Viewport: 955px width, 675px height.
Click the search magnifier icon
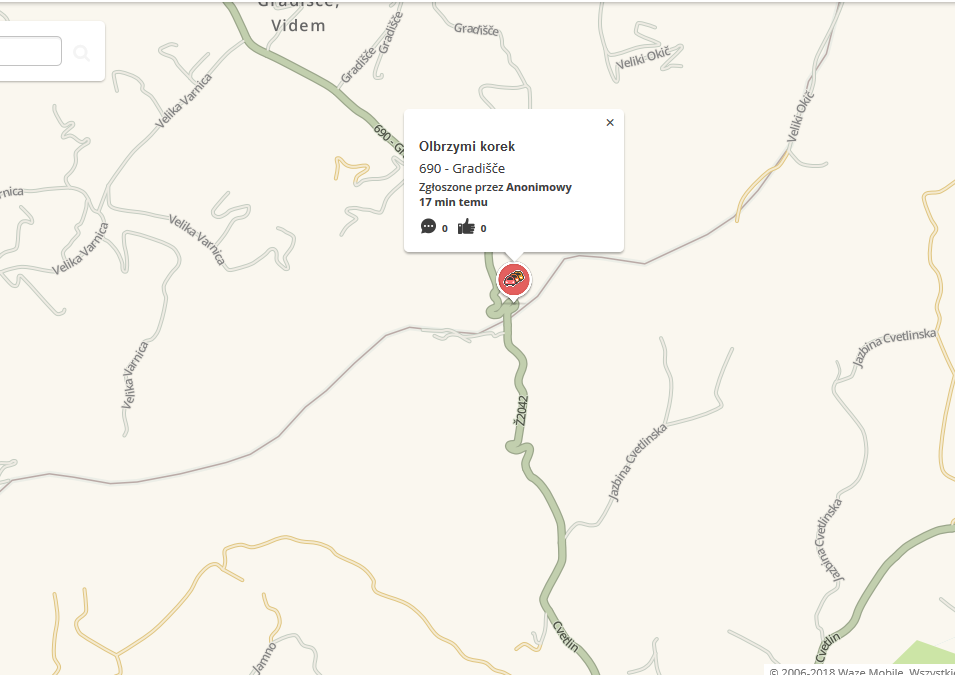(x=82, y=53)
